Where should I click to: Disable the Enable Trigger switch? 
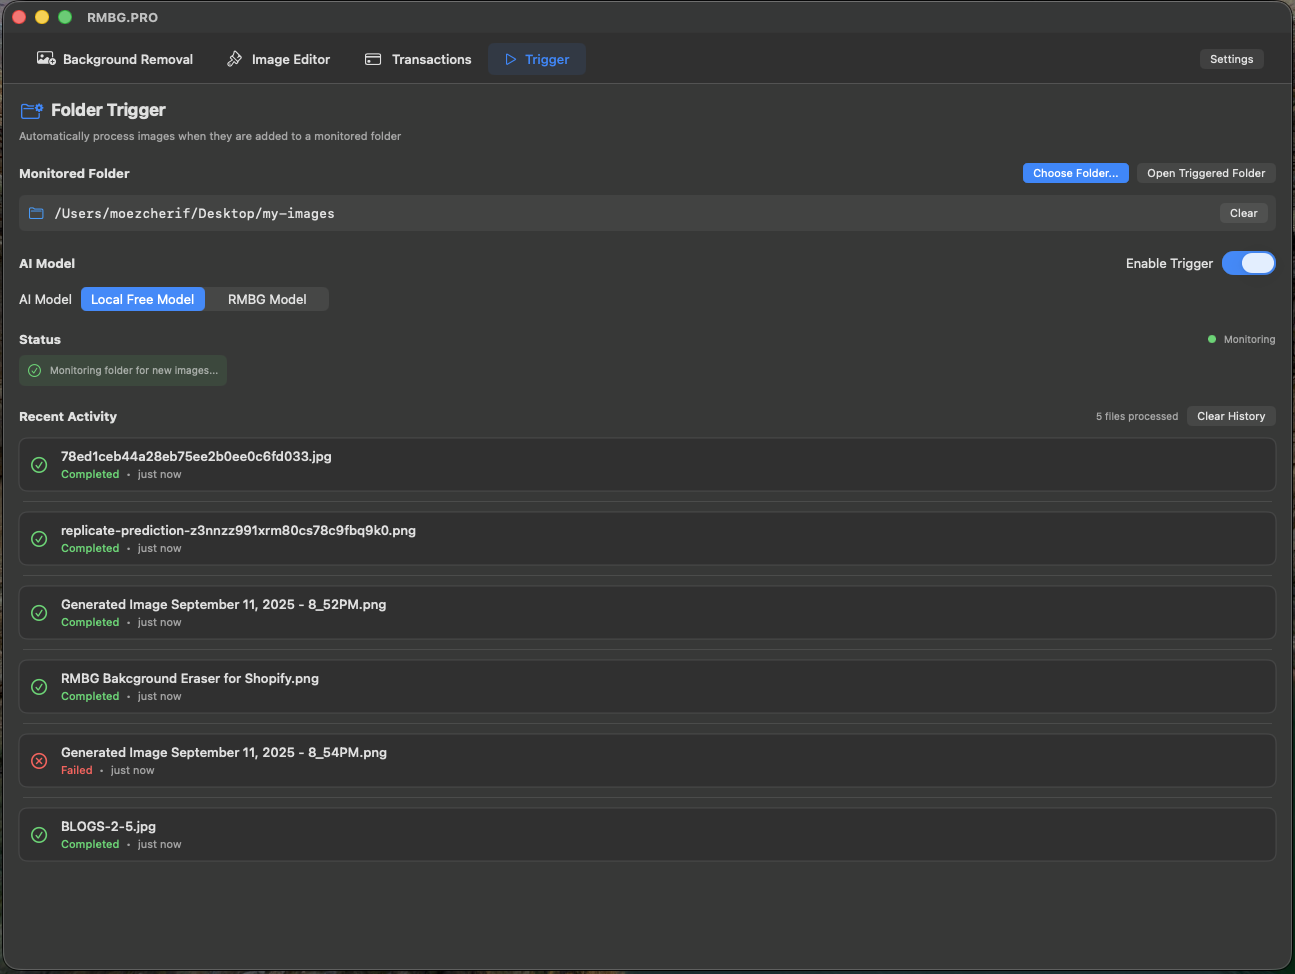(1248, 263)
